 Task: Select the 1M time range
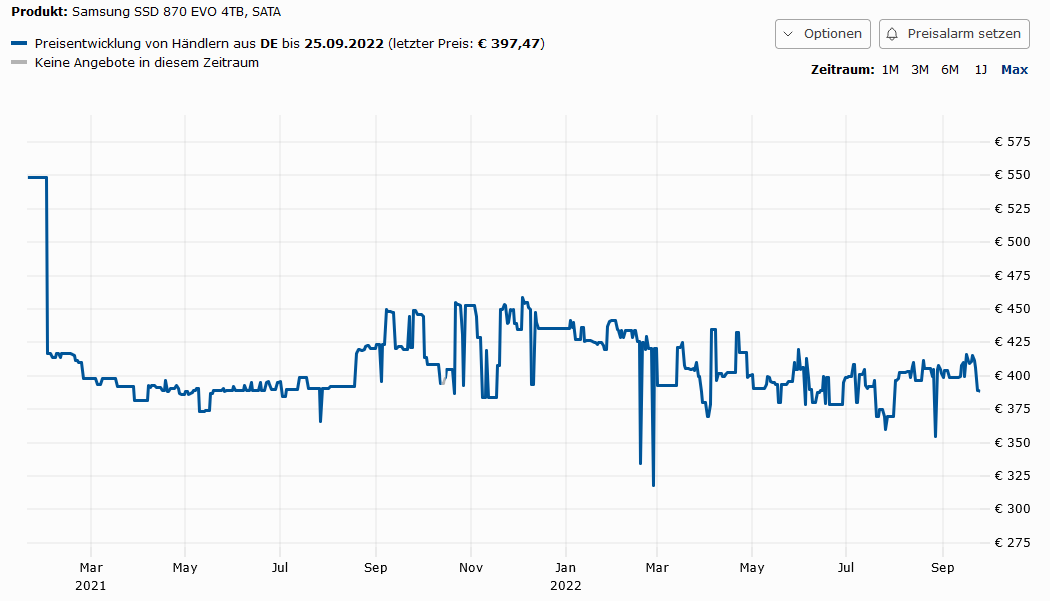[x=890, y=70]
